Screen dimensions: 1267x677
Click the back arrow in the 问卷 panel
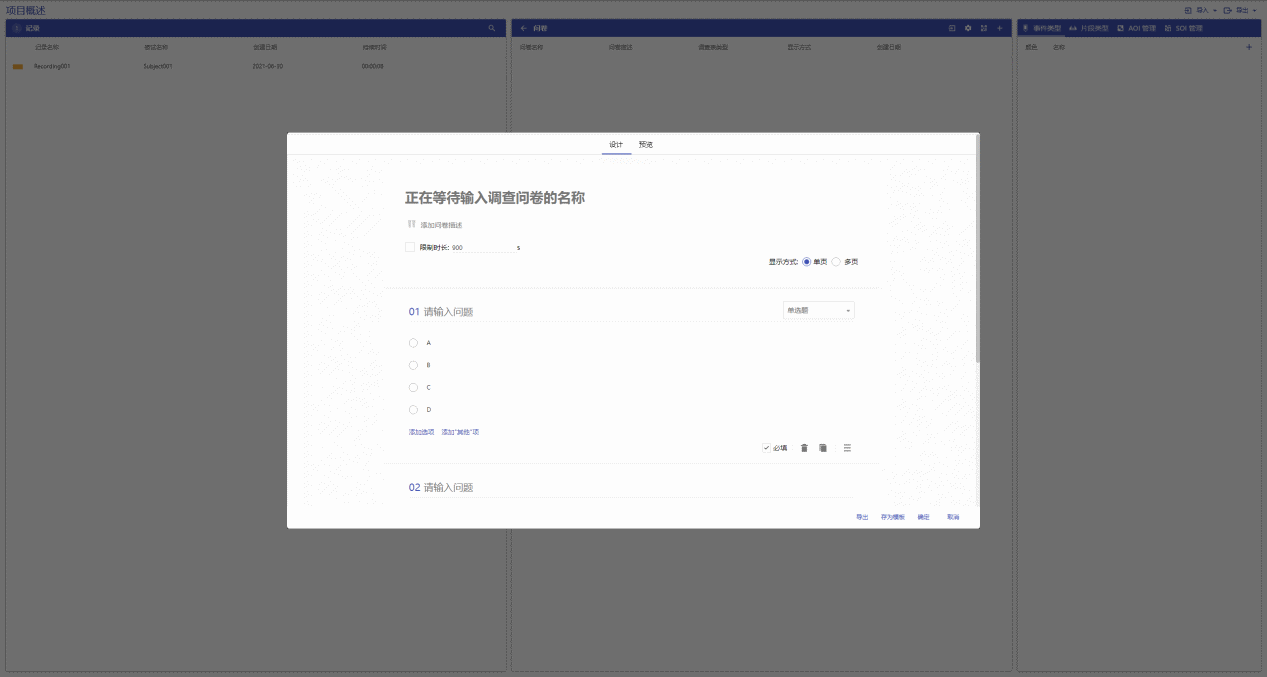click(x=524, y=28)
